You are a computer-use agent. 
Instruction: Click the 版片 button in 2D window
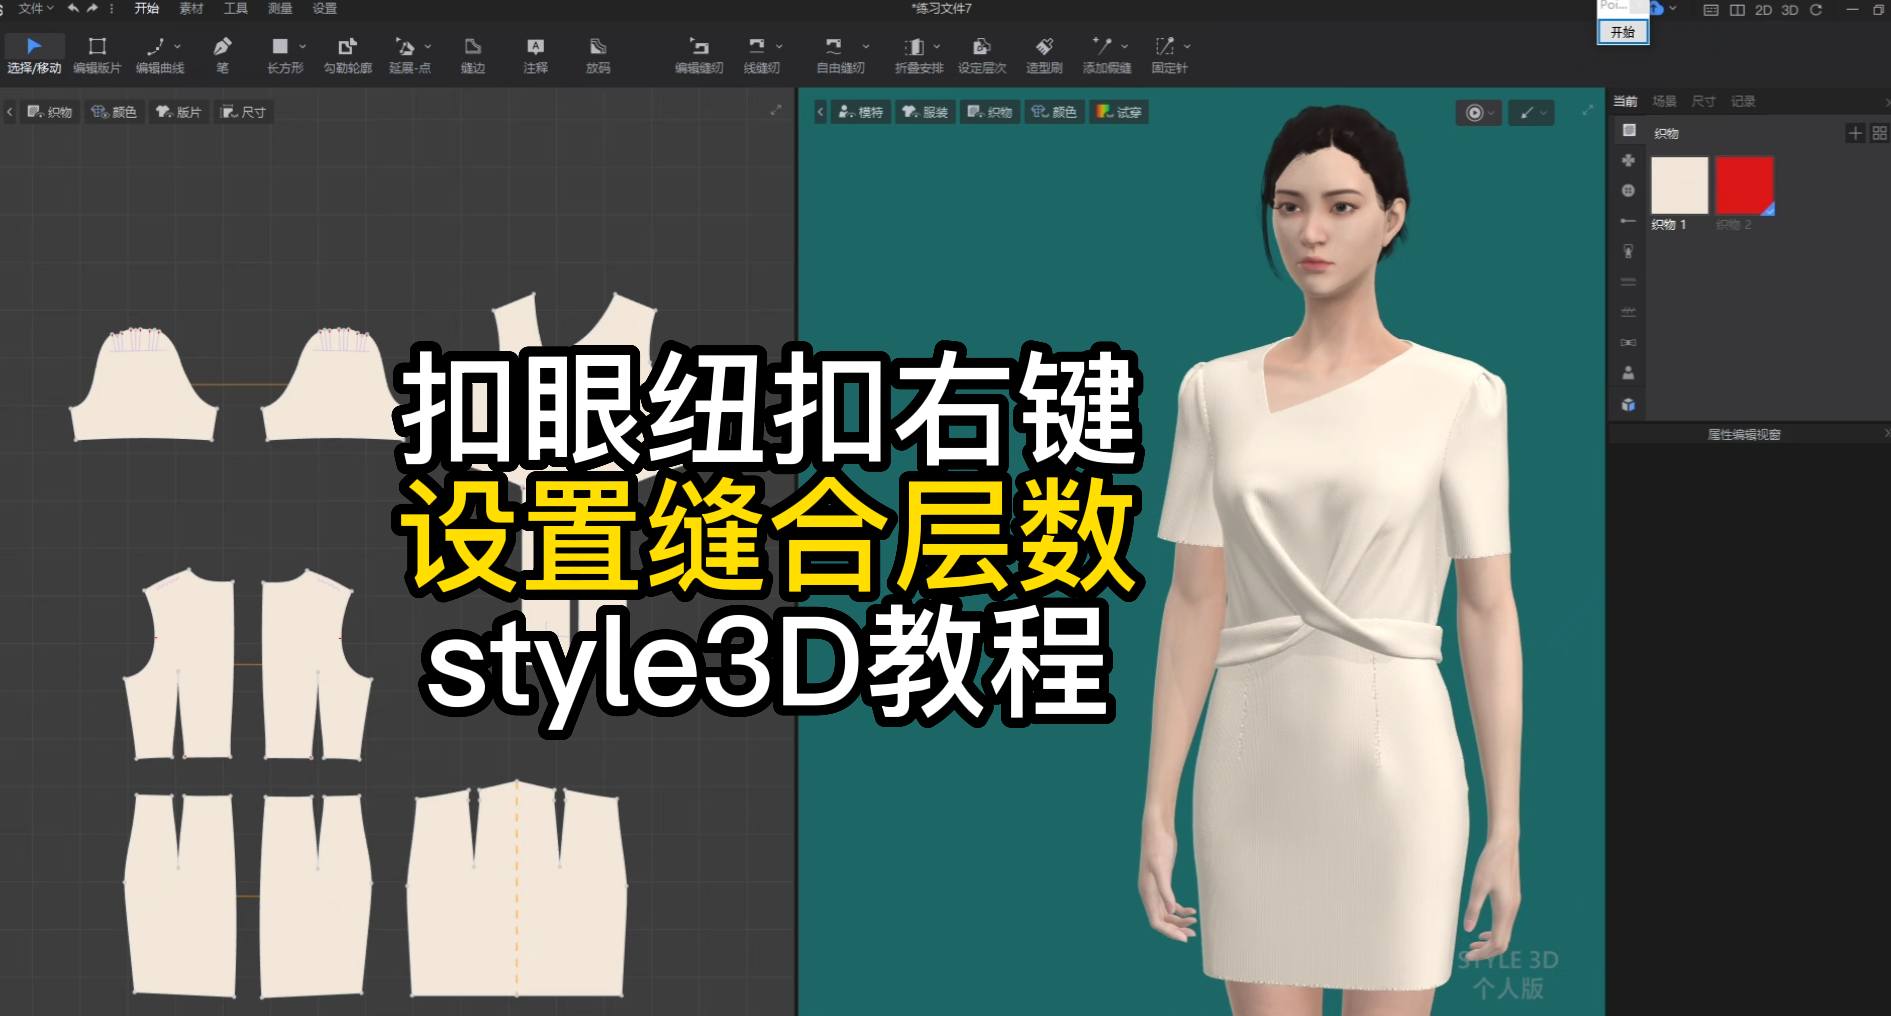tap(179, 112)
